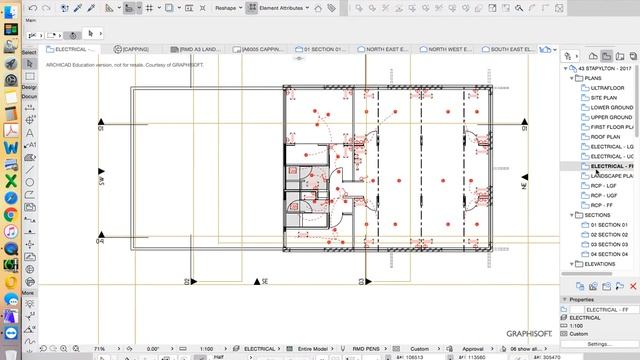Image resolution: width=640 pixels, height=360 pixels.
Task: Switch to the A6005 CAPPIN tab
Action: pyautogui.click(x=258, y=49)
